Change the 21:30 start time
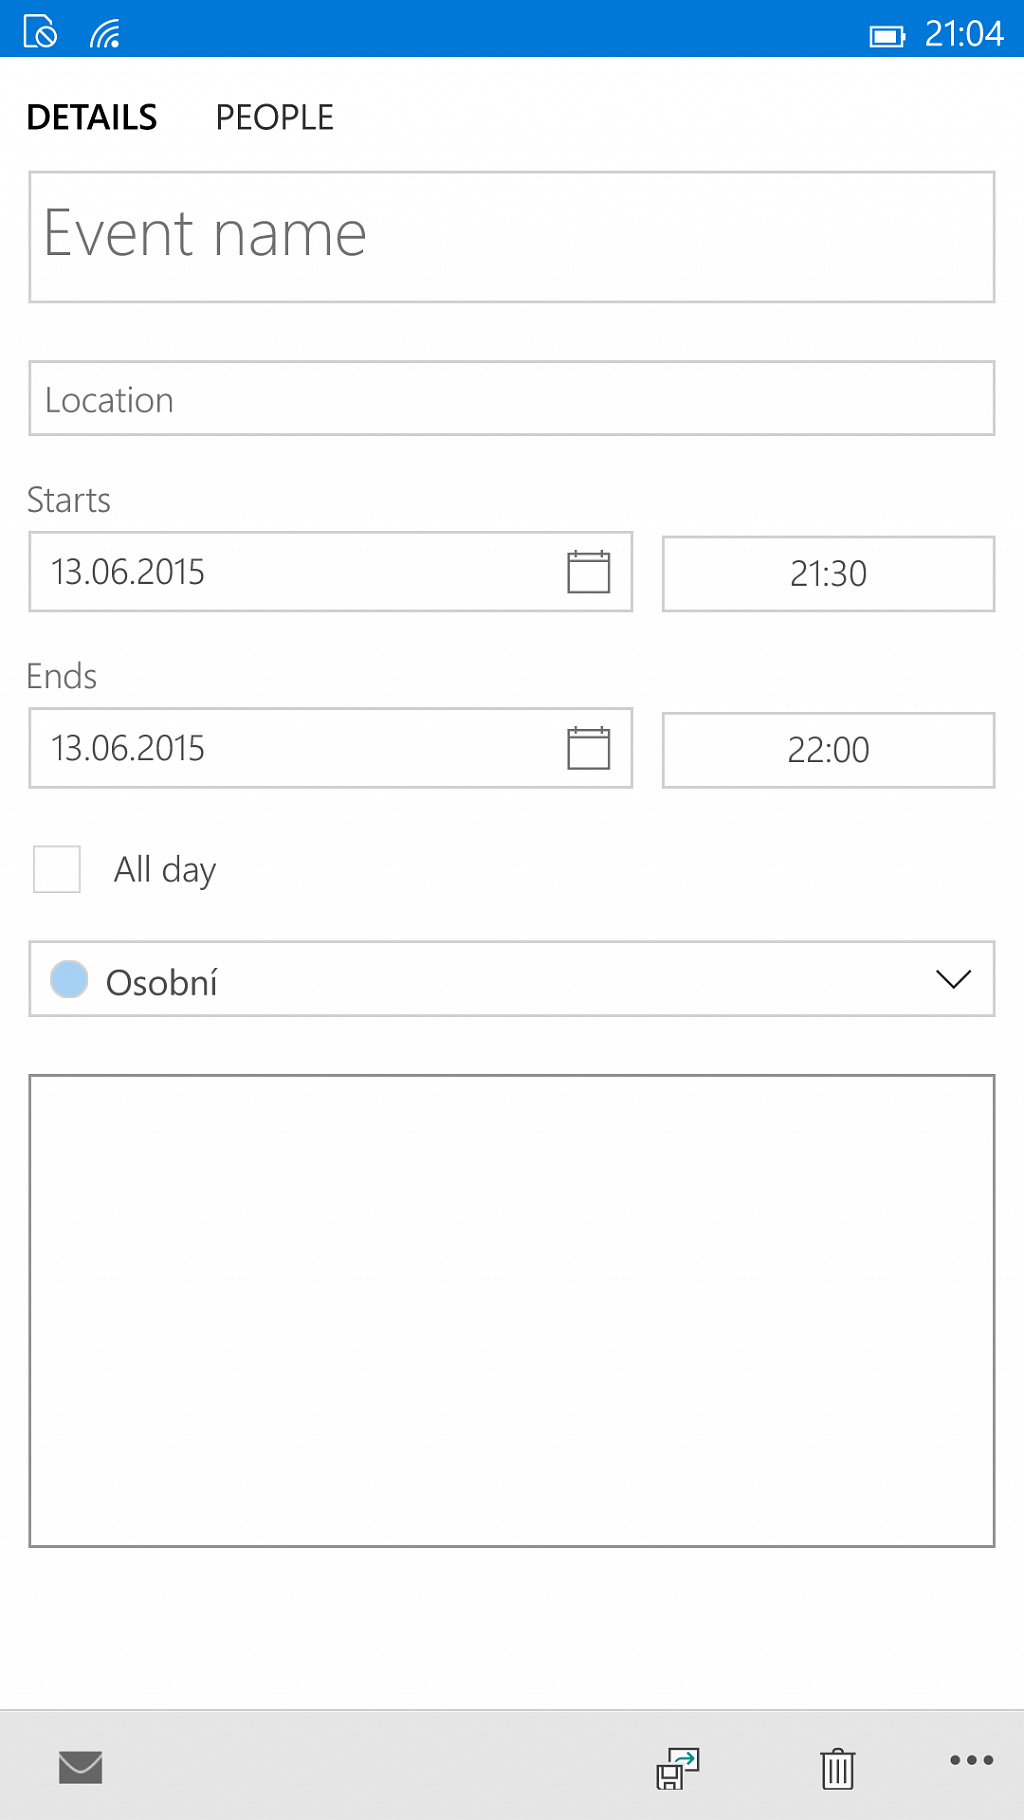 click(x=828, y=574)
